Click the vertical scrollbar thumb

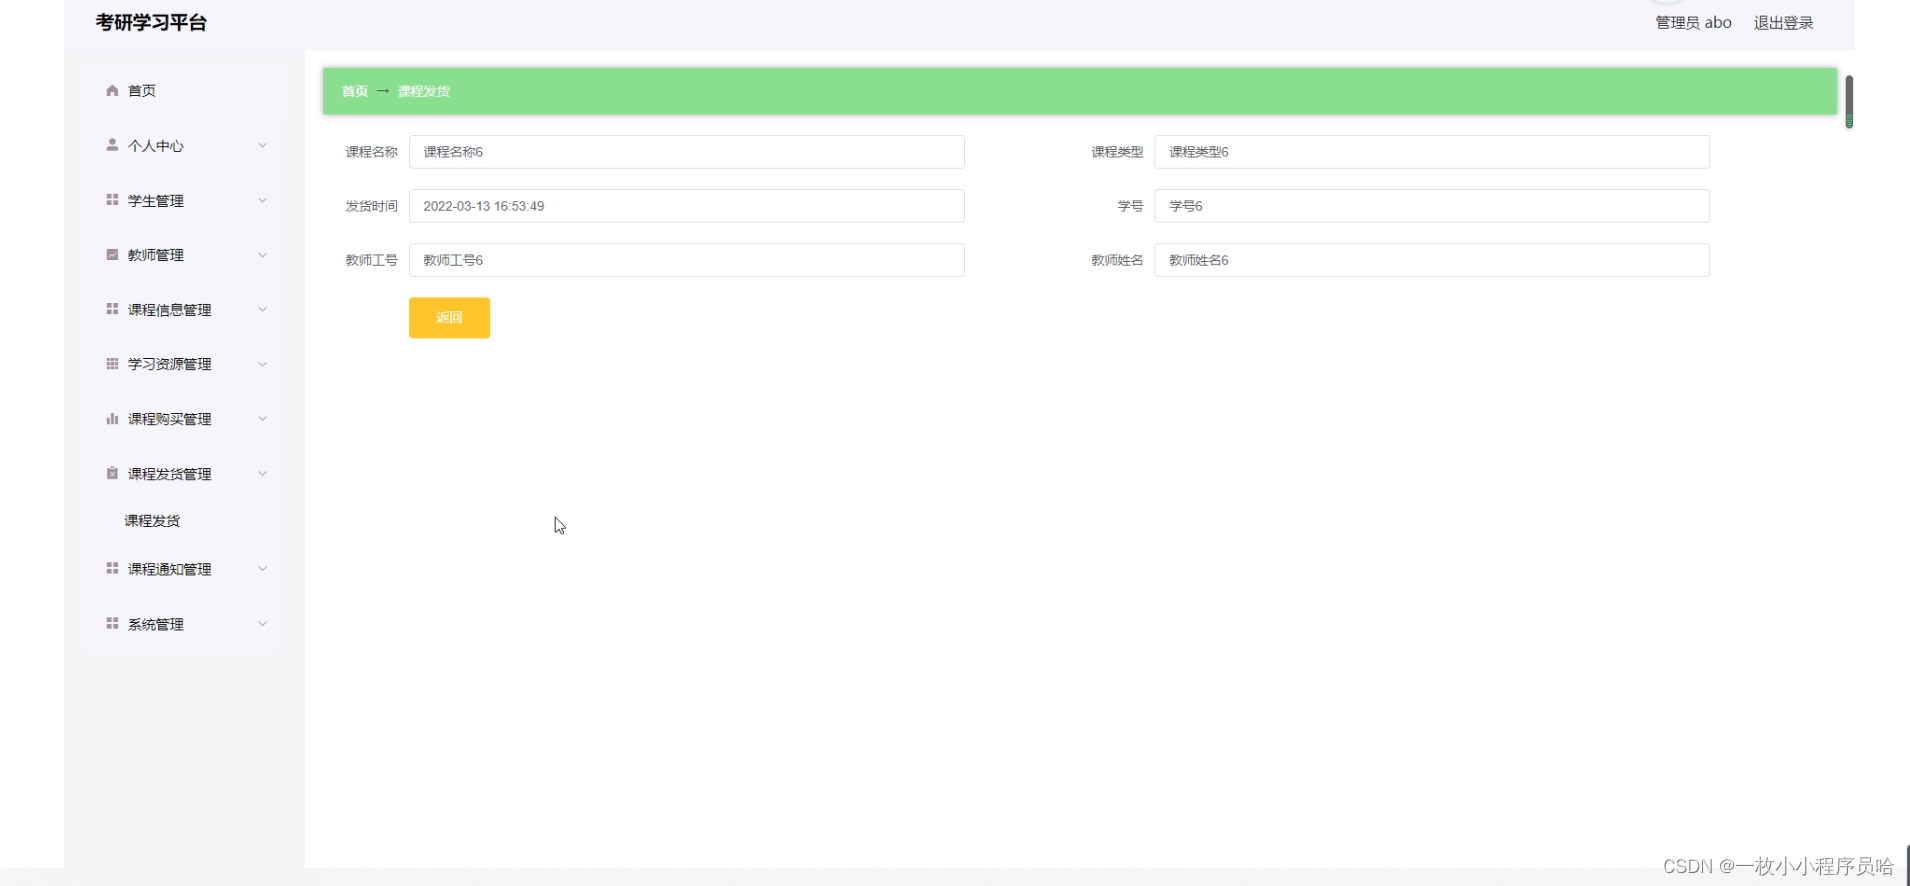1849,101
